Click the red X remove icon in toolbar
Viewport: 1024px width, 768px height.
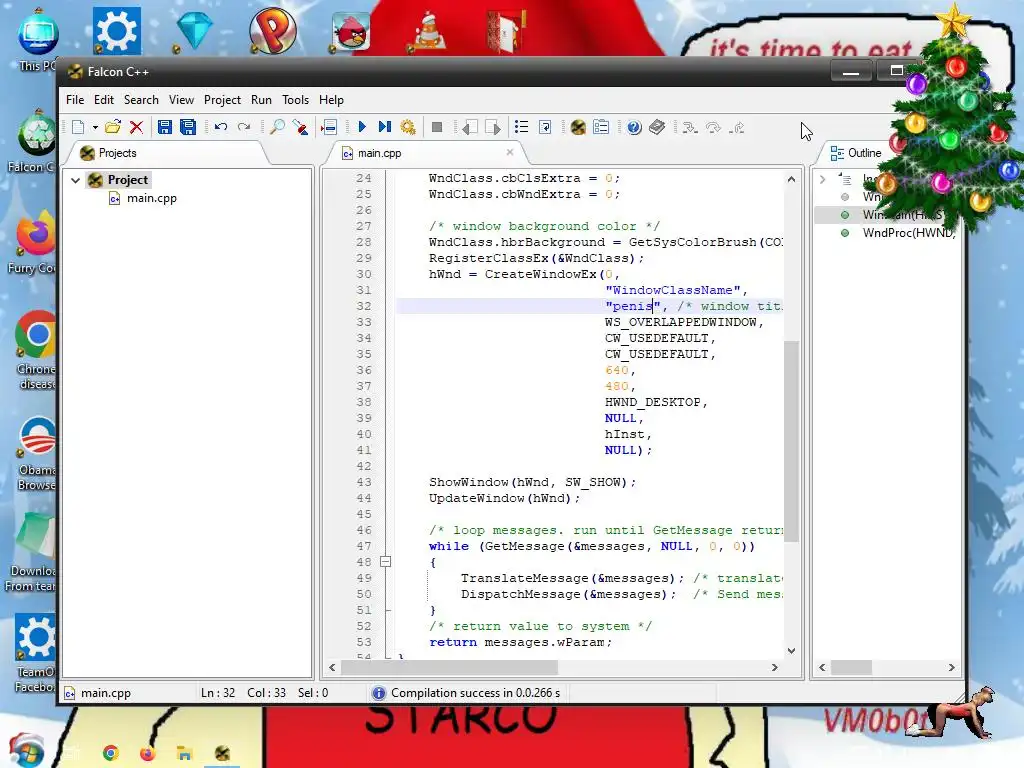pyautogui.click(x=136, y=127)
